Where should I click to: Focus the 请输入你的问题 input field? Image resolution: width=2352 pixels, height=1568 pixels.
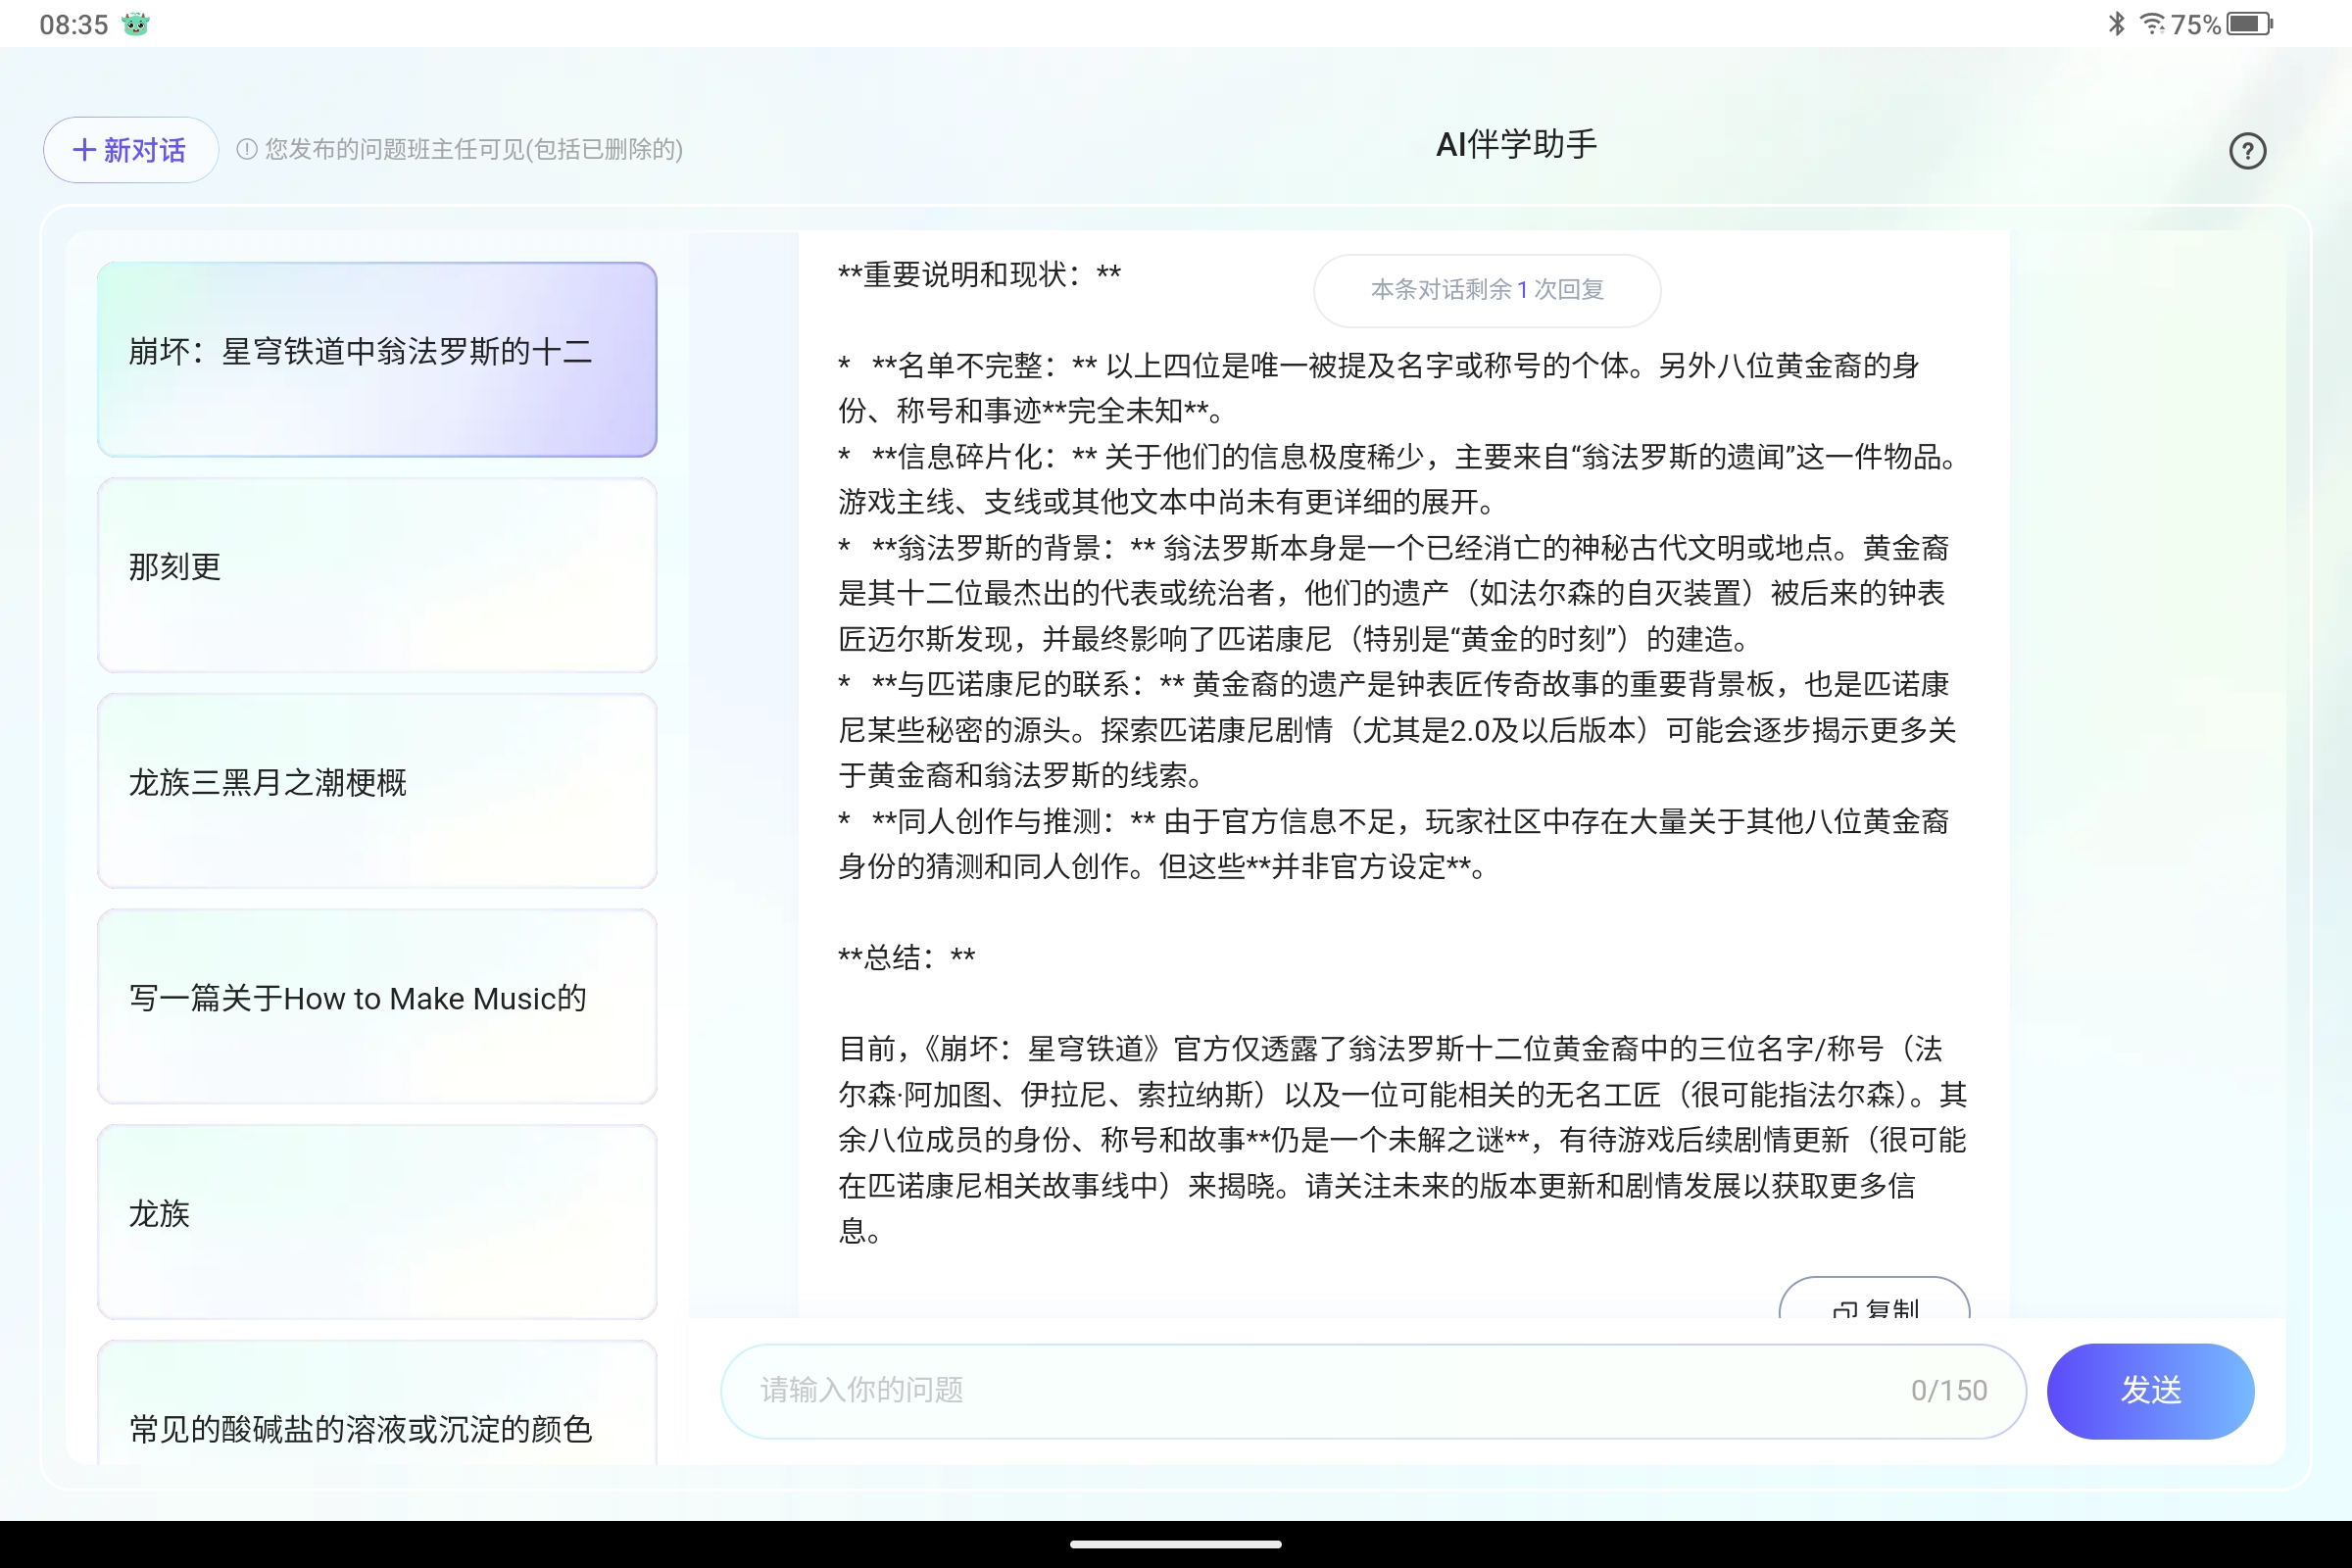(x=1372, y=1390)
